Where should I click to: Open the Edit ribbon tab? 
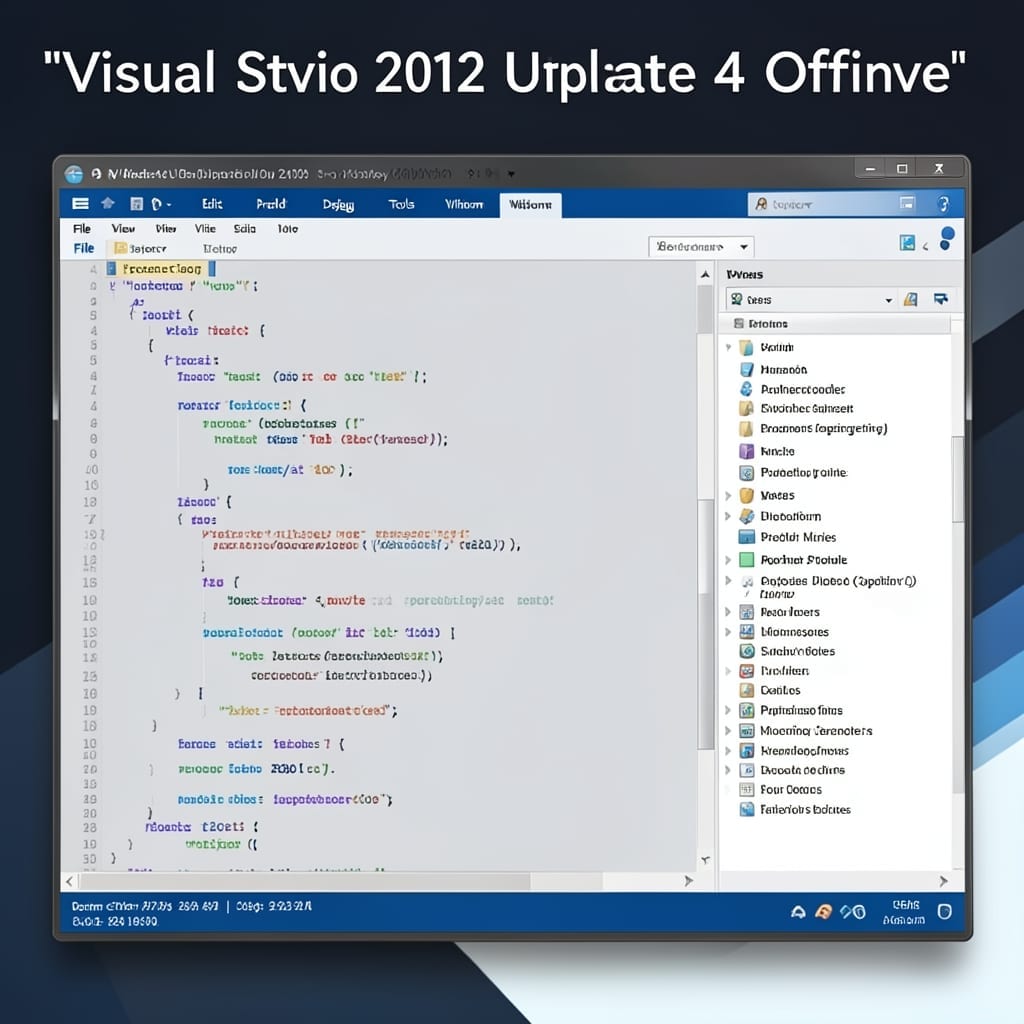pyautogui.click(x=212, y=204)
